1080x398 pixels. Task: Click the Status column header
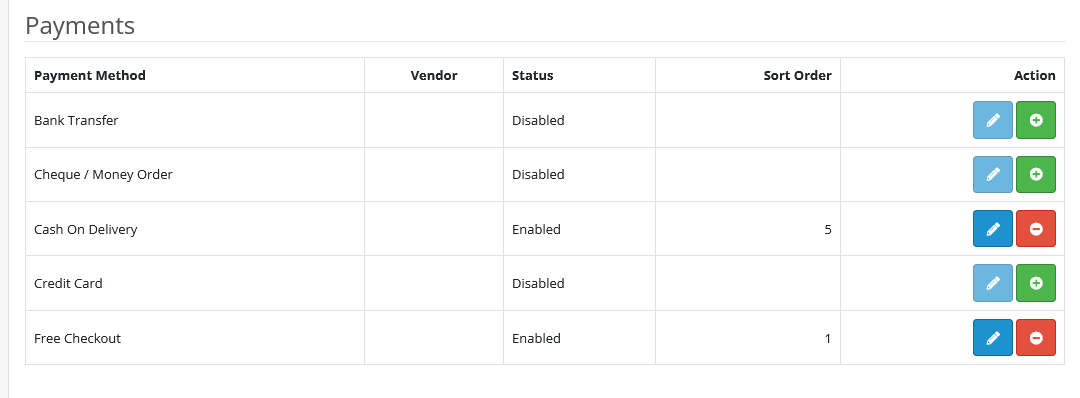coord(532,76)
